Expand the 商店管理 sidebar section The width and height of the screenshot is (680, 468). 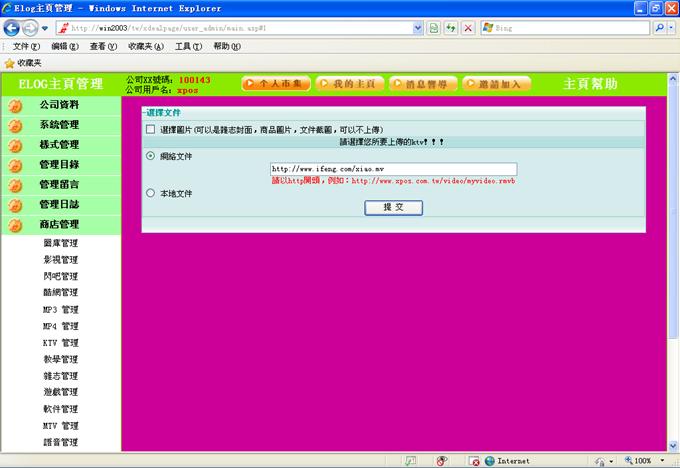pyautogui.click(x=59, y=225)
